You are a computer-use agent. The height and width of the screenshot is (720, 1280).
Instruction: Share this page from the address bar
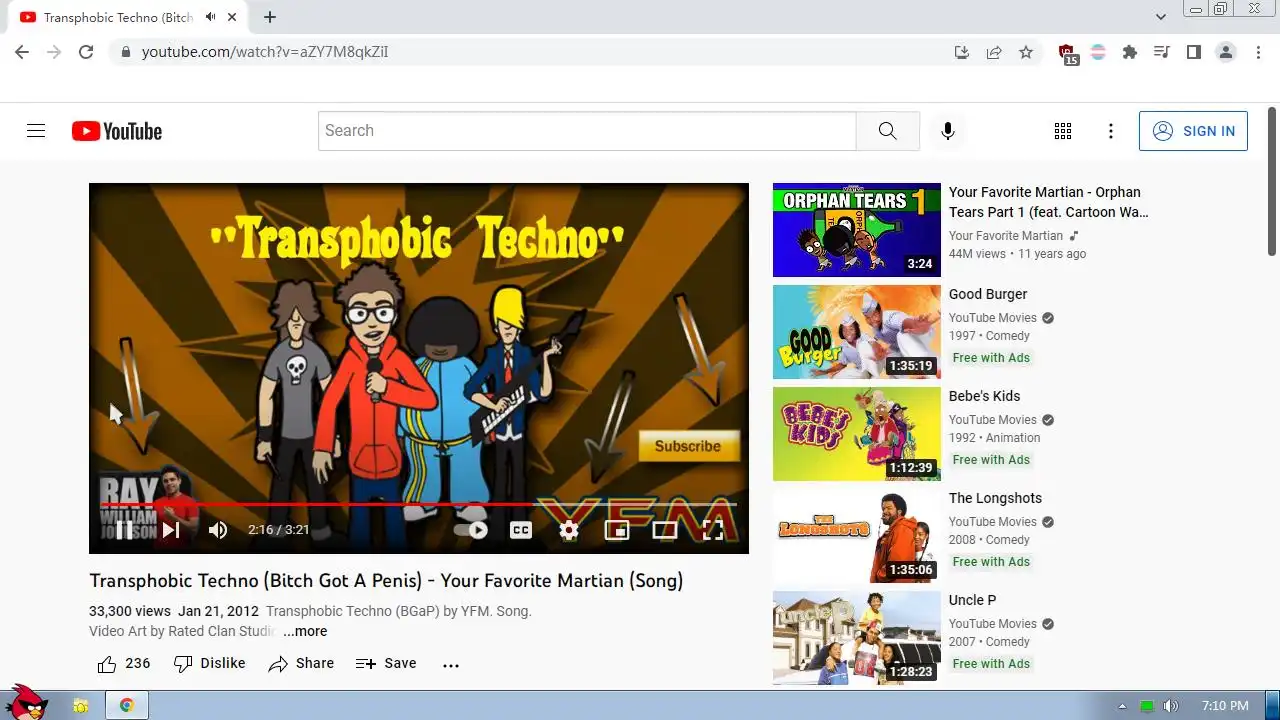coord(994,52)
